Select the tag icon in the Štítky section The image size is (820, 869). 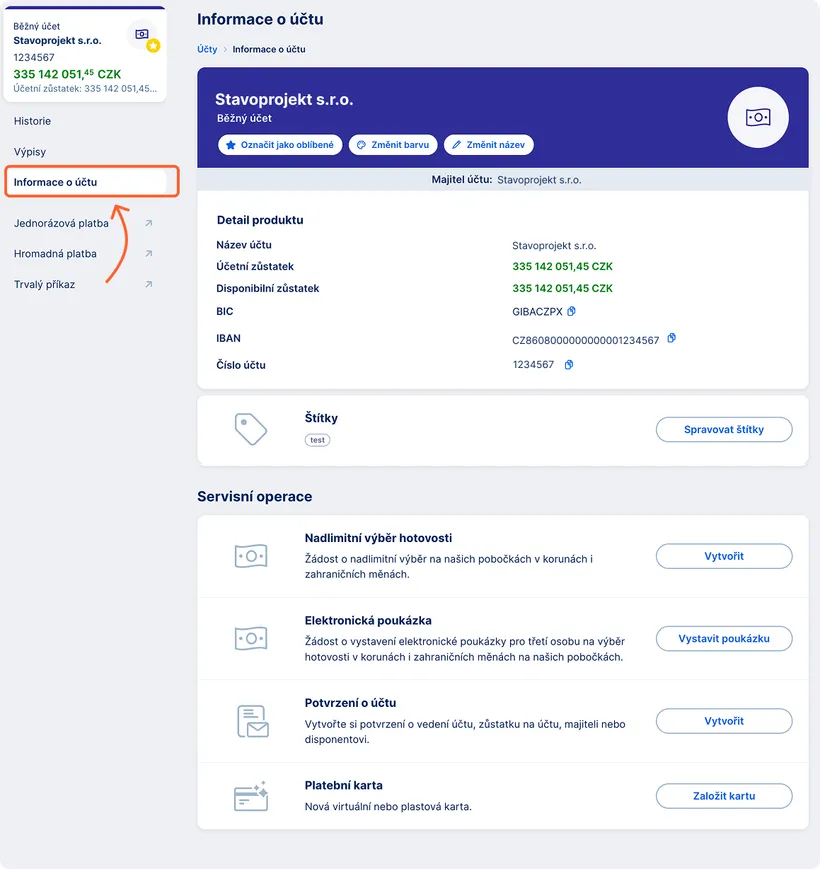pos(249,430)
